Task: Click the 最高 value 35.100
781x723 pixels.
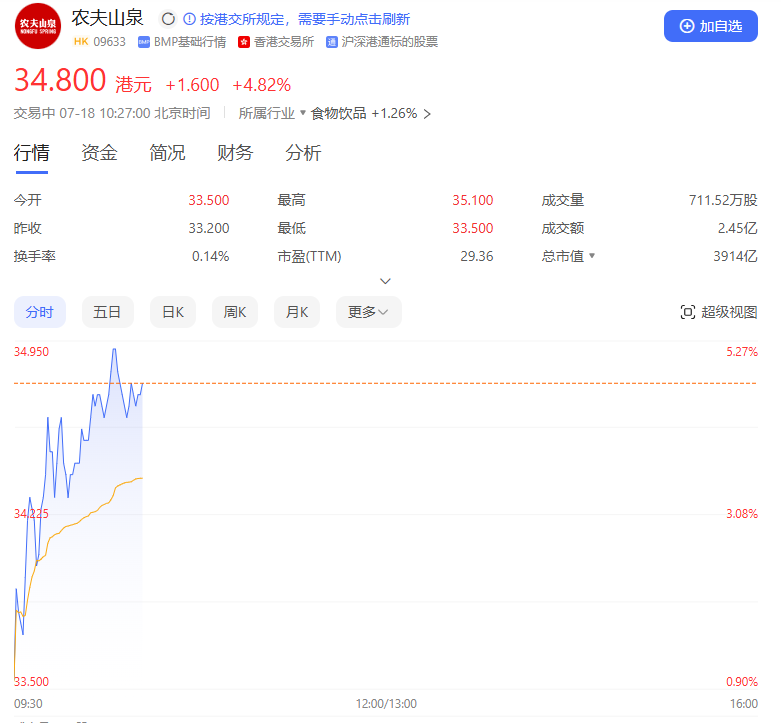Action: tap(473, 200)
